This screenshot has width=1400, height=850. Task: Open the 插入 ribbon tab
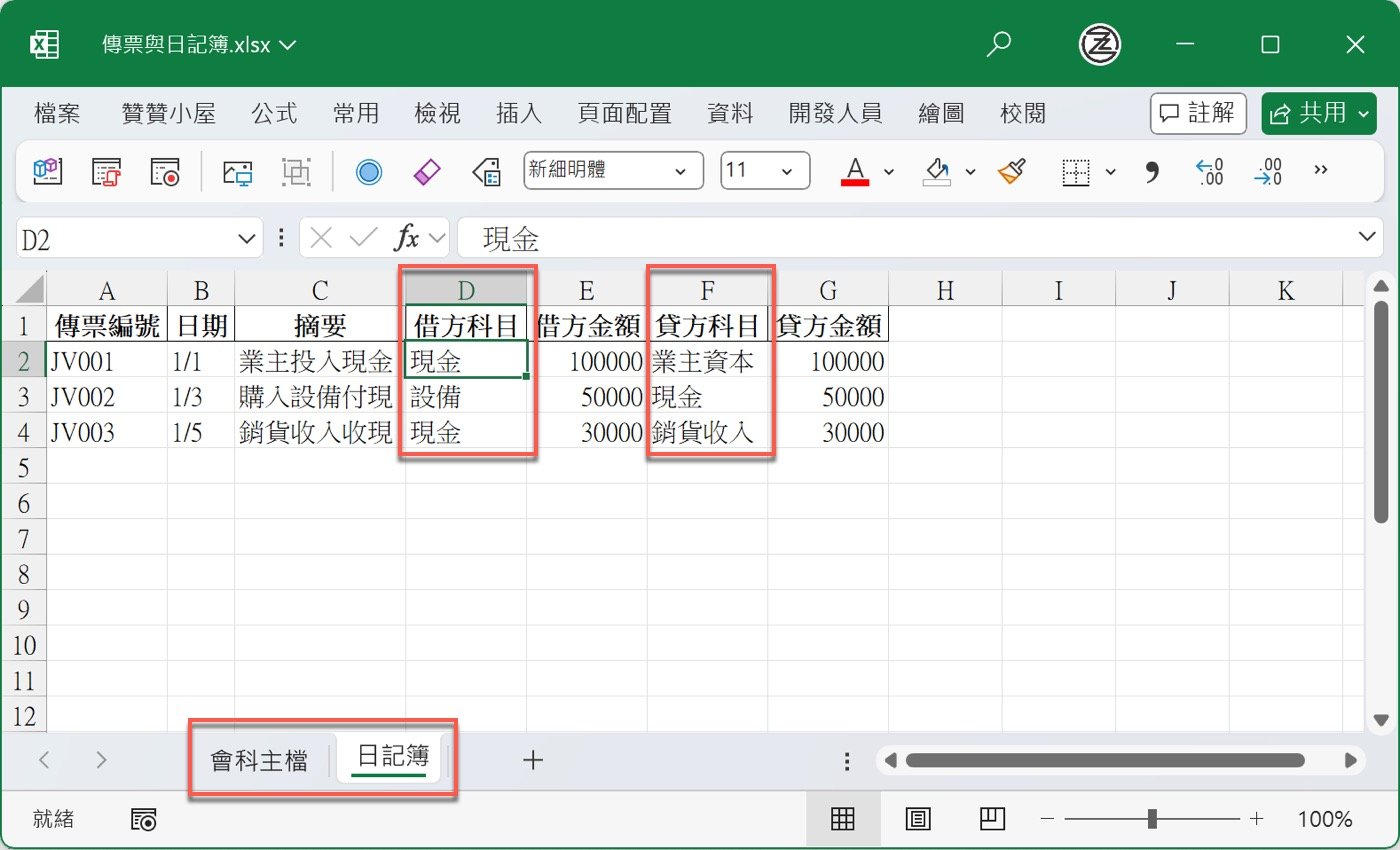point(518,113)
